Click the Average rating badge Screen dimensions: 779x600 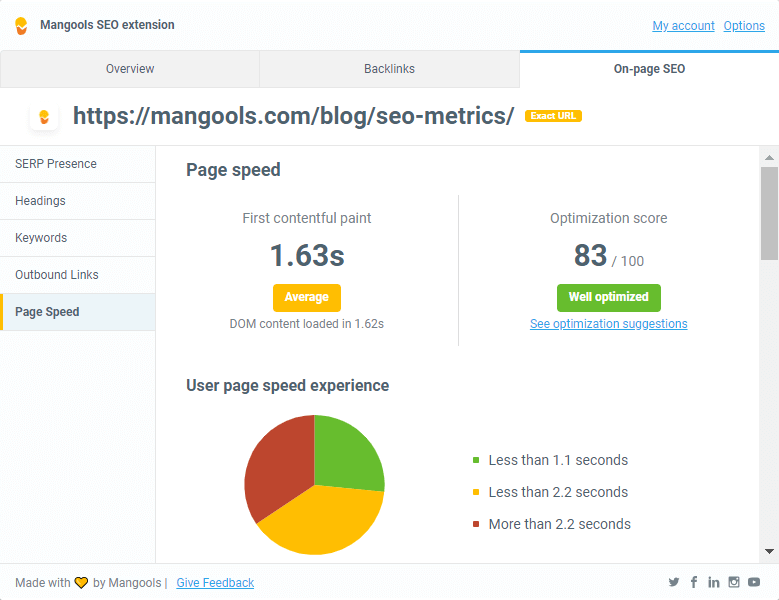point(307,298)
